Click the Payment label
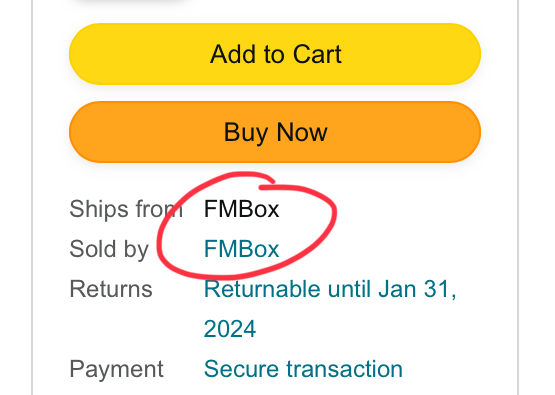The height and width of the screenshot is (395, 555). tap(116, 370)
